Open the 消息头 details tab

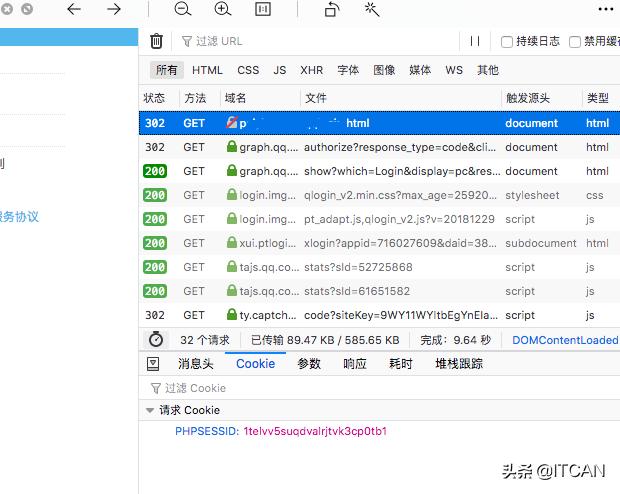point(196,363)
